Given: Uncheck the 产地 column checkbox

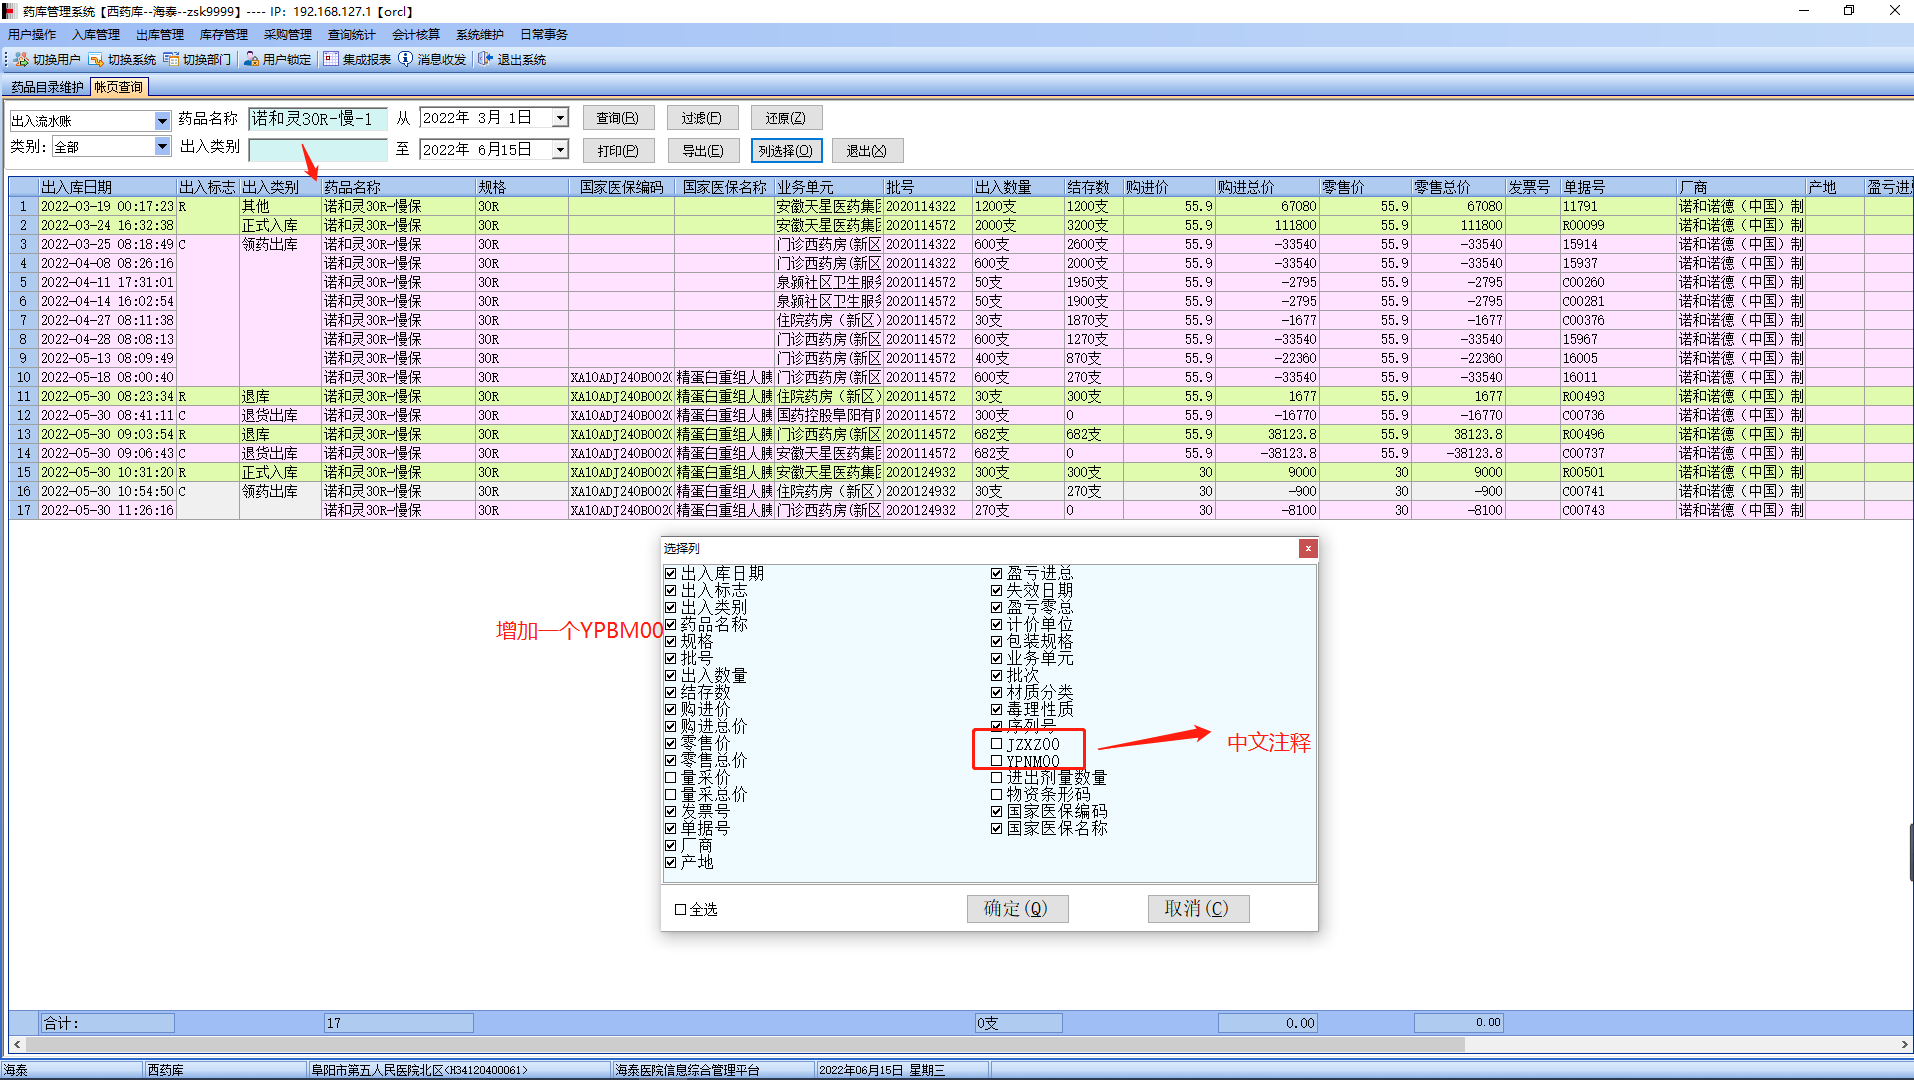Looking at the screenshot, I should (x=671, y=863).
